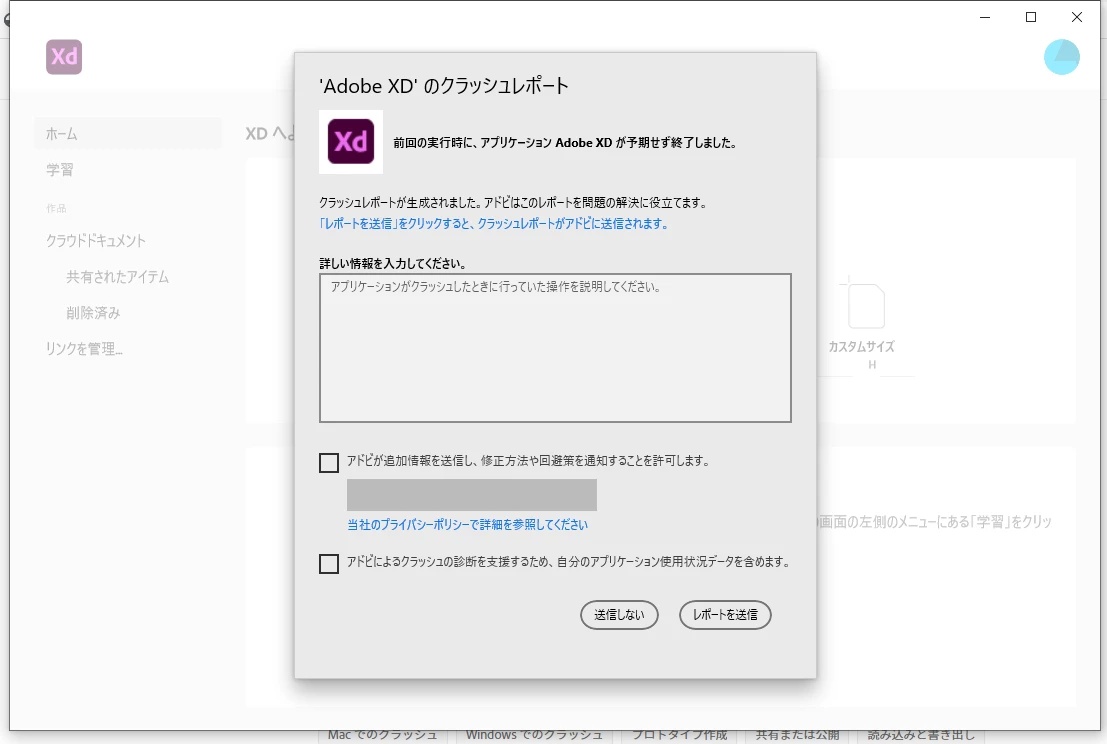Open 共有されたアイテム in the sidebar
The width and height of the screenshot is (1107, 744).
(x=118, y=277)
